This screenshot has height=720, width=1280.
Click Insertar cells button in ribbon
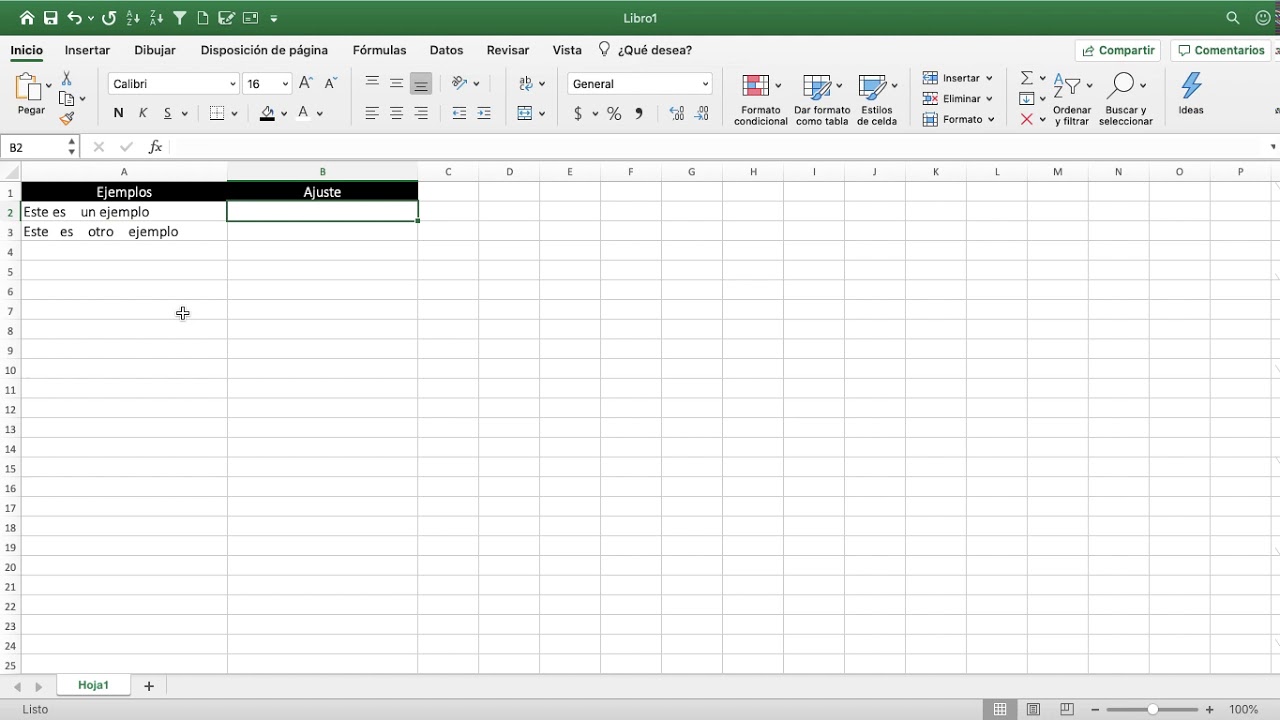point(957,78)
